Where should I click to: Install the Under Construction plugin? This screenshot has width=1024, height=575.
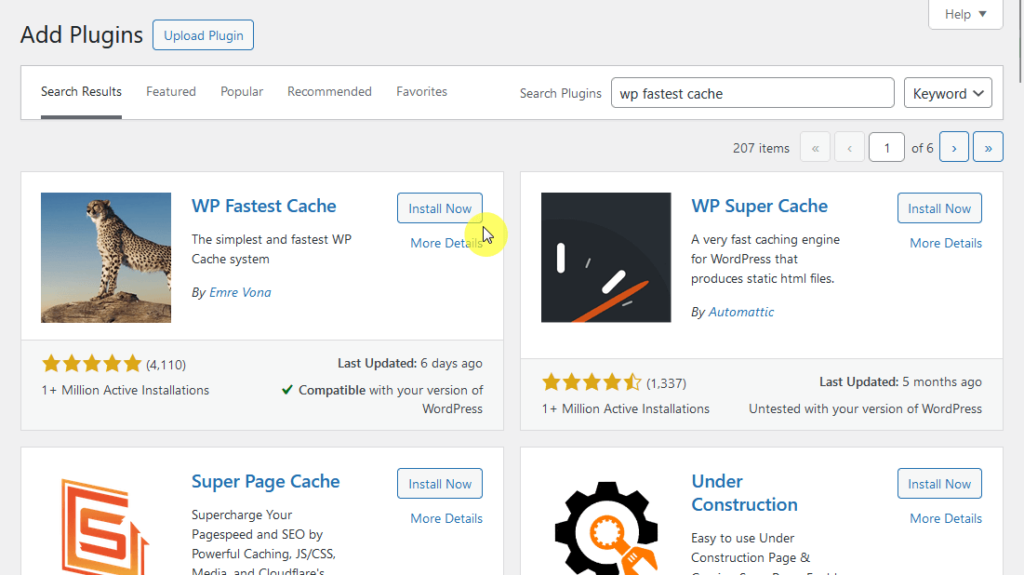(939, 484)
